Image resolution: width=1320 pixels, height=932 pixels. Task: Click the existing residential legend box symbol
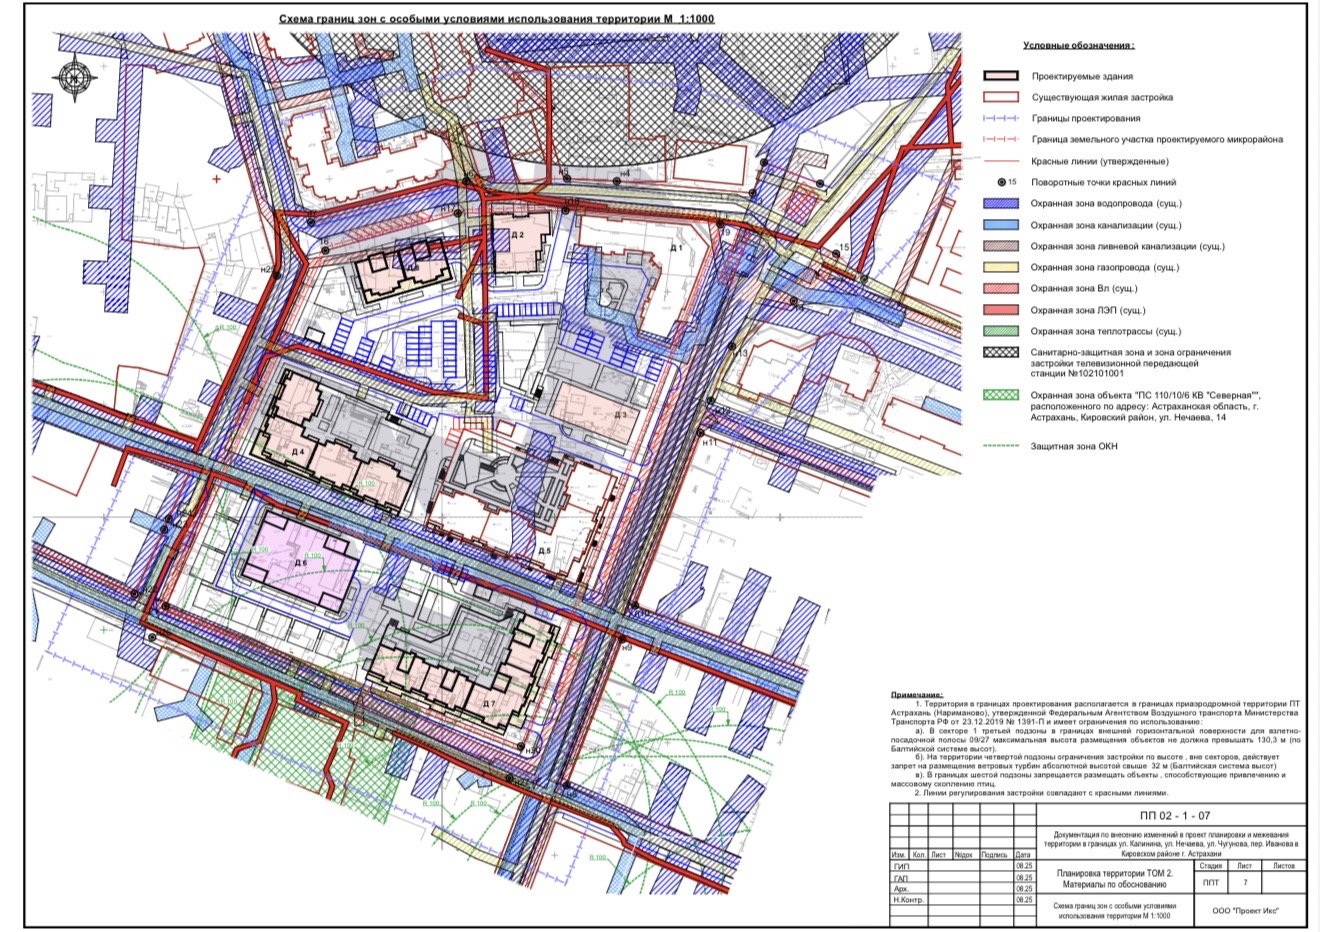1001,97
